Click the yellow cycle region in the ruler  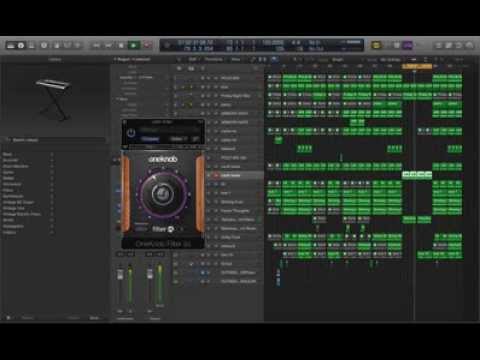click(x=417, y=66)
